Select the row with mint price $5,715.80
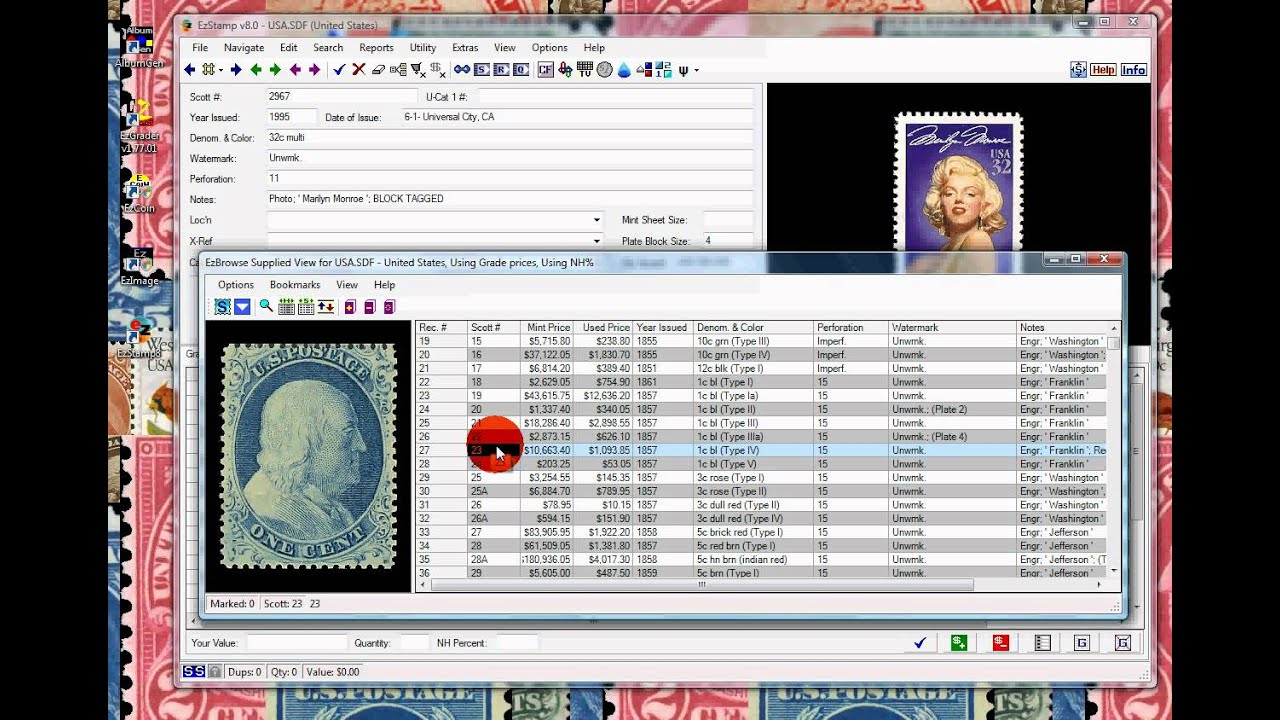 (x=762, y=341)
